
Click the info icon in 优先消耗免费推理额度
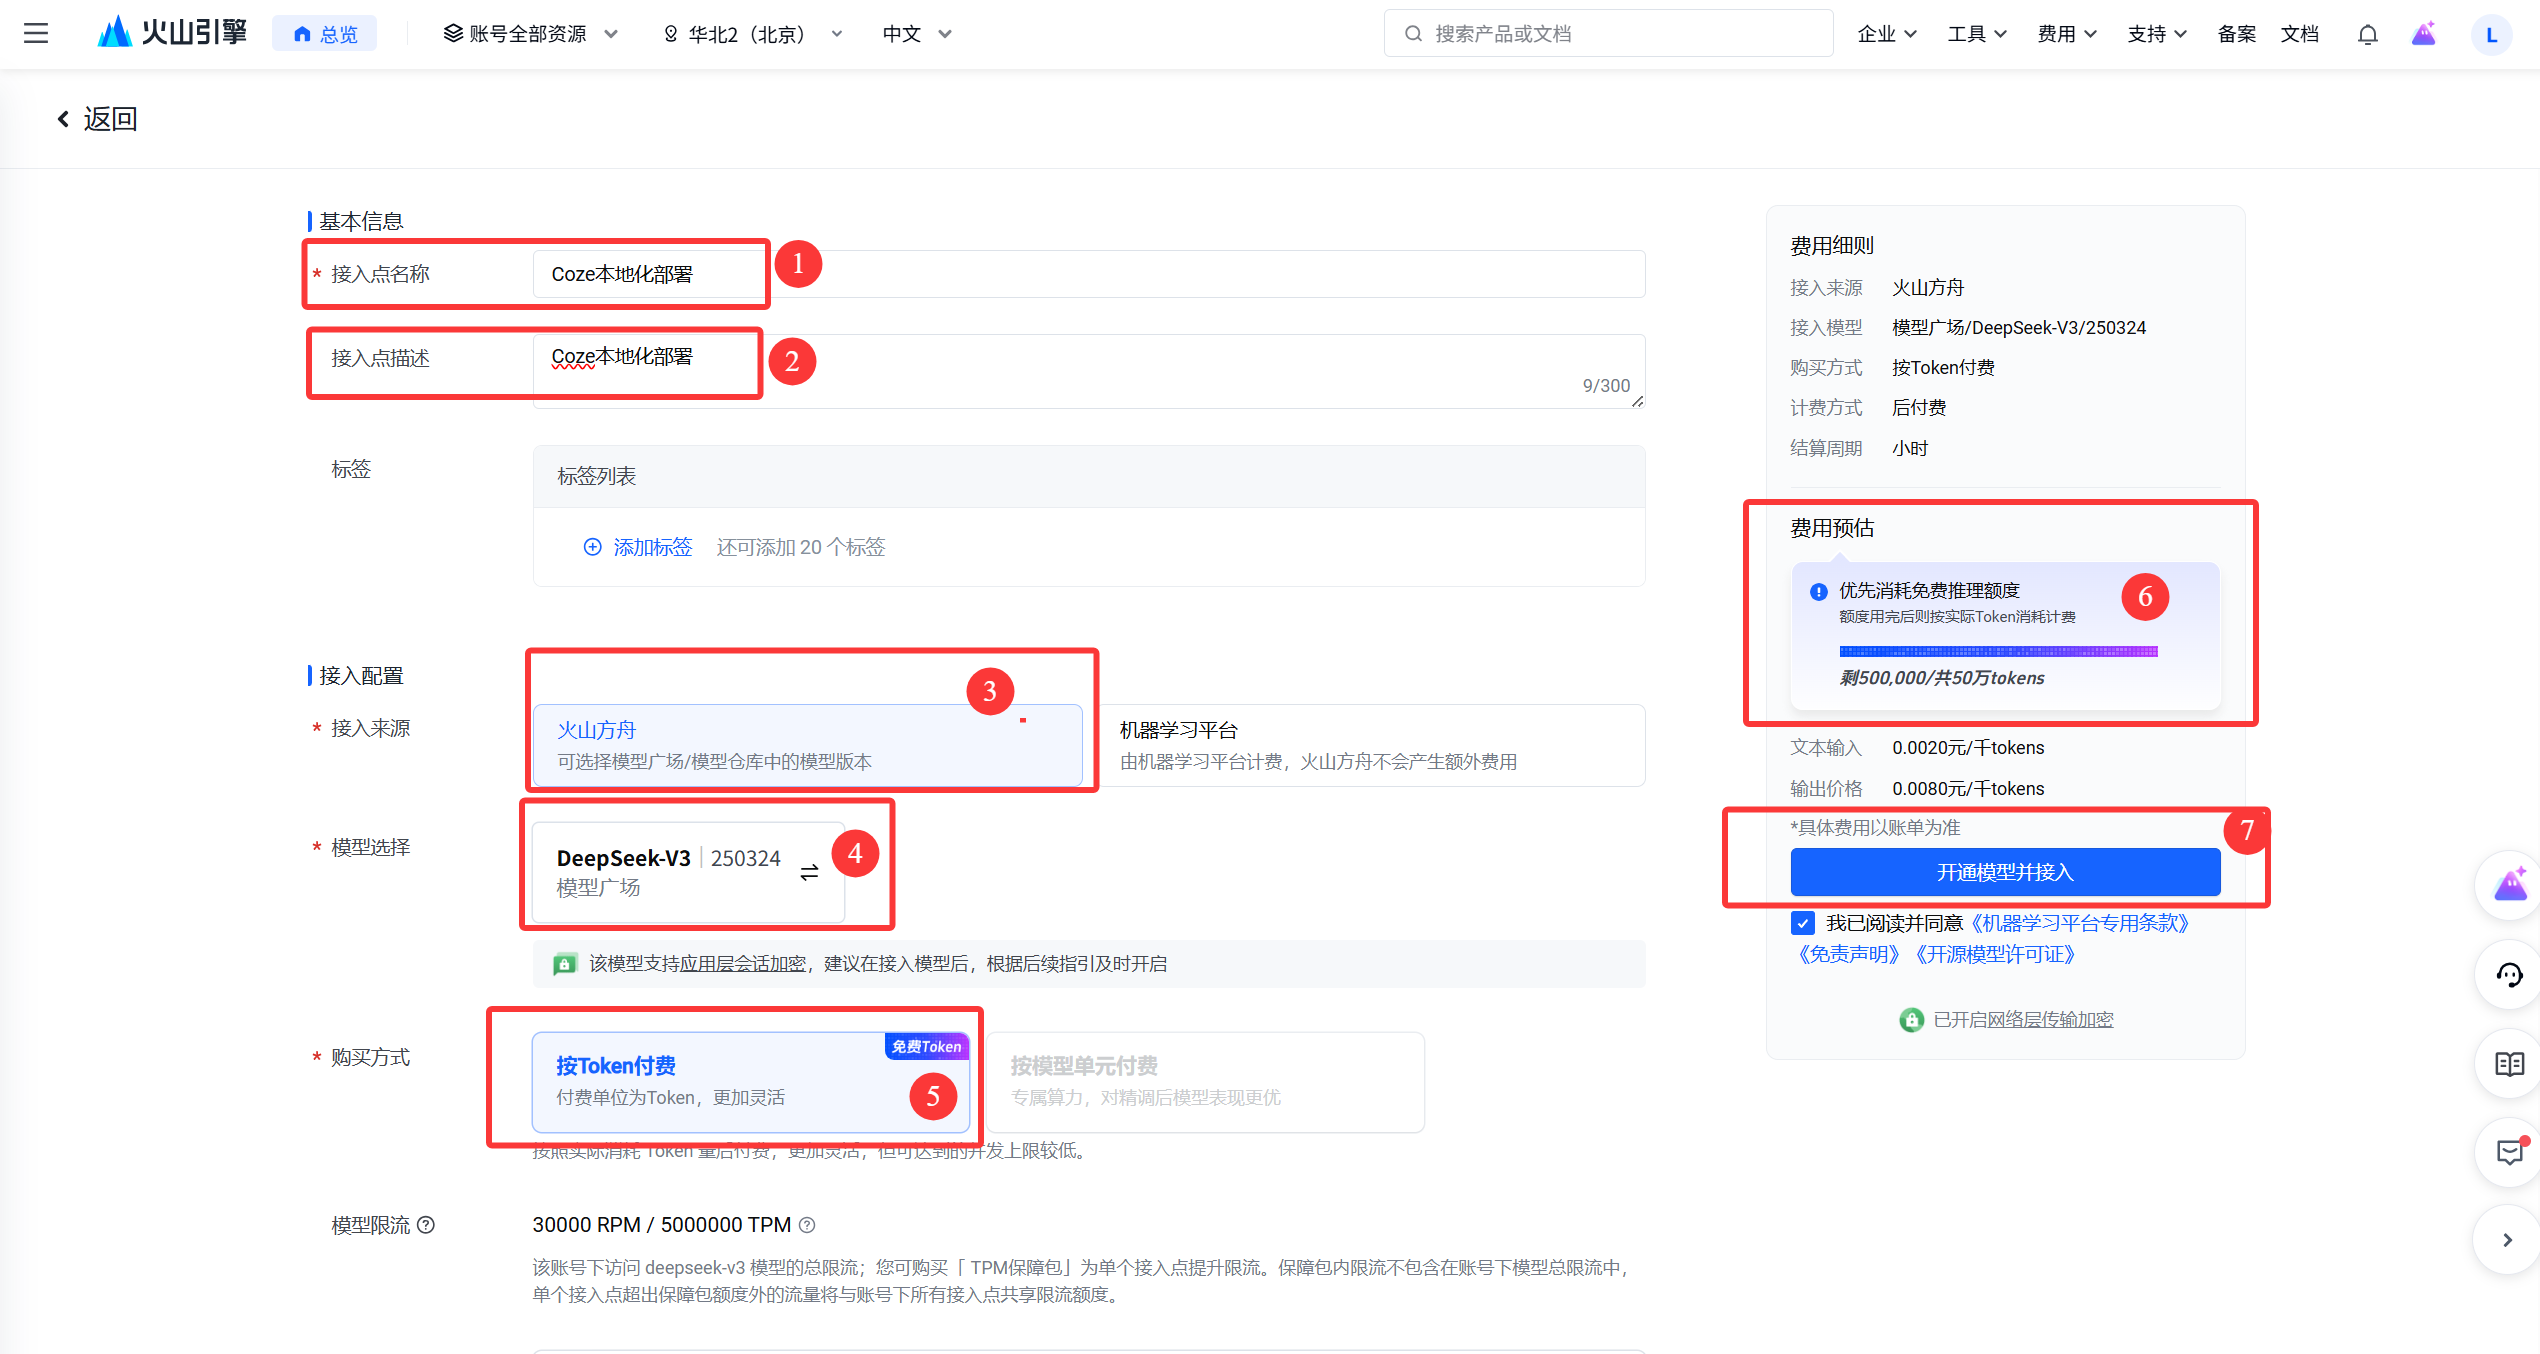click(x=1819, y=592)
